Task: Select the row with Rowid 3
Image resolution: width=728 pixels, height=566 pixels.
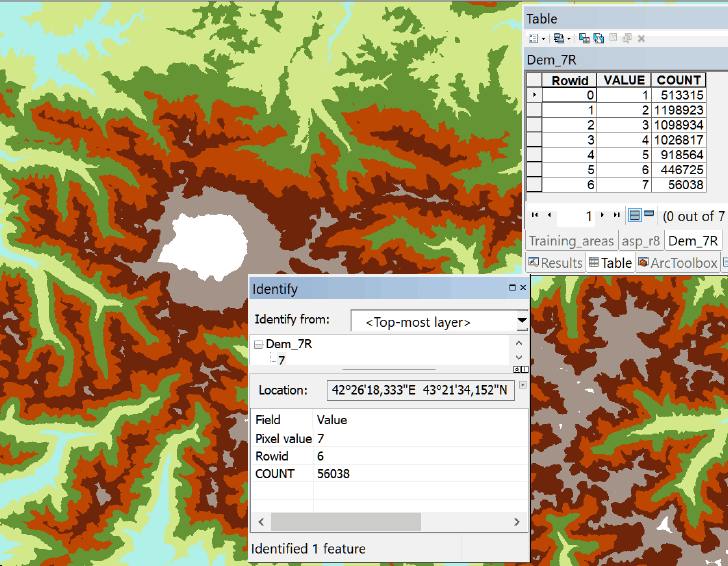Action: 534,140
